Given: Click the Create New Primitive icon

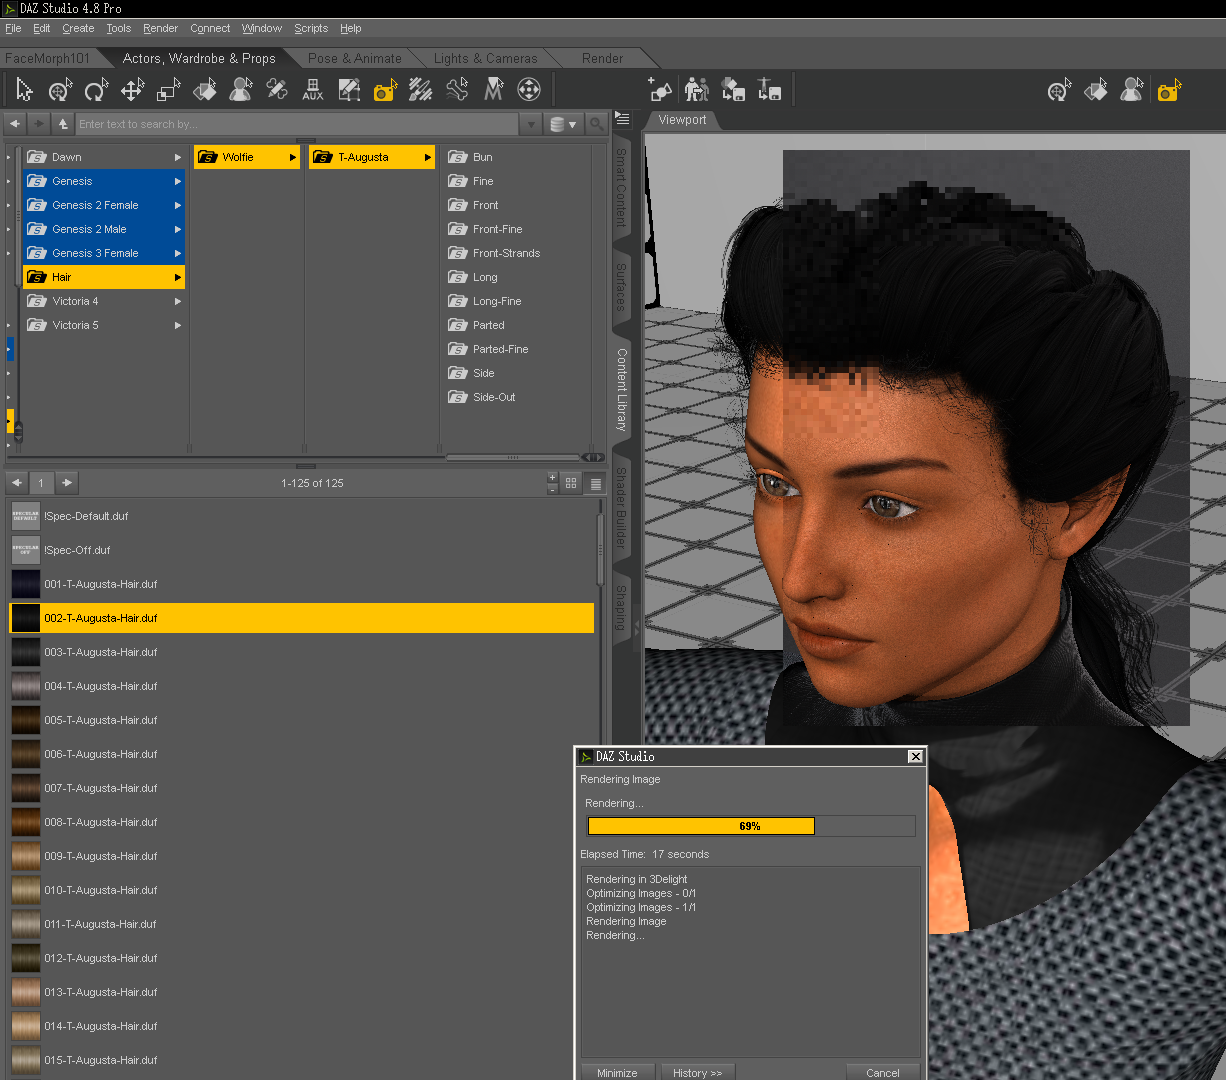Looking at the screenshot, I should tap(660, 91).
